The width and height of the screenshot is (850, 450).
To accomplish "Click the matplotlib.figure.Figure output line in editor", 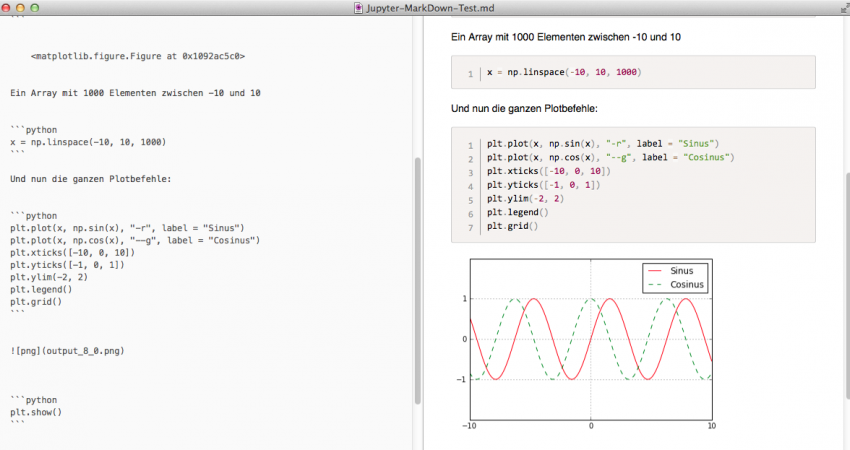I will click(x=138, y=56).
